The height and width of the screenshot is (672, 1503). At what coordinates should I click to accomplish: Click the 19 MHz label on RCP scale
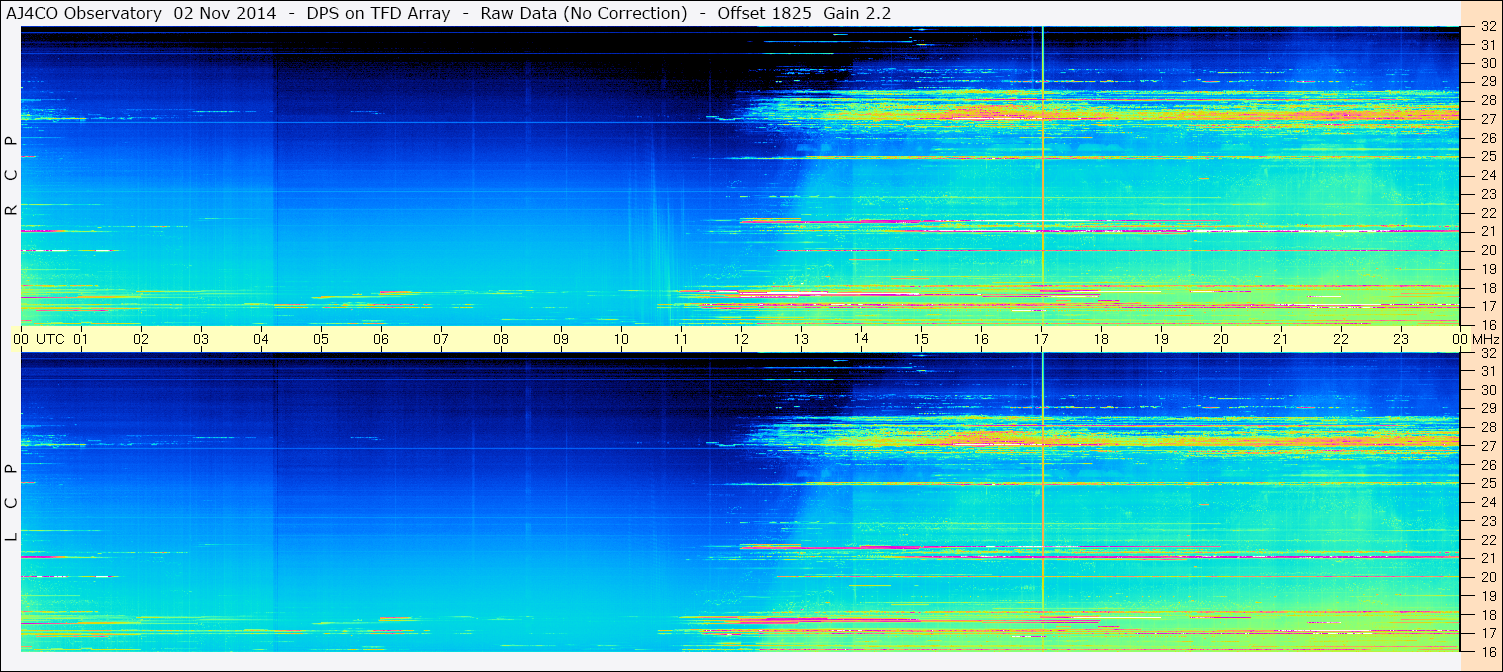pos(1487,269)
